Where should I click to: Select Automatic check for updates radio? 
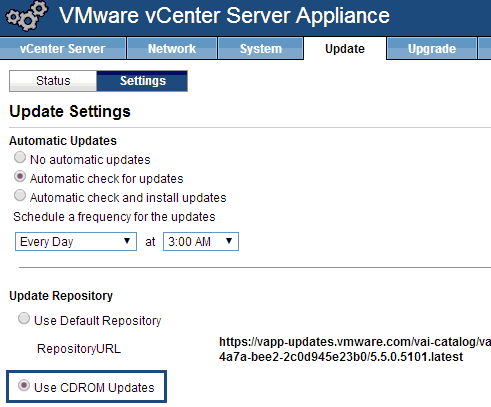(x=20, y=176)
